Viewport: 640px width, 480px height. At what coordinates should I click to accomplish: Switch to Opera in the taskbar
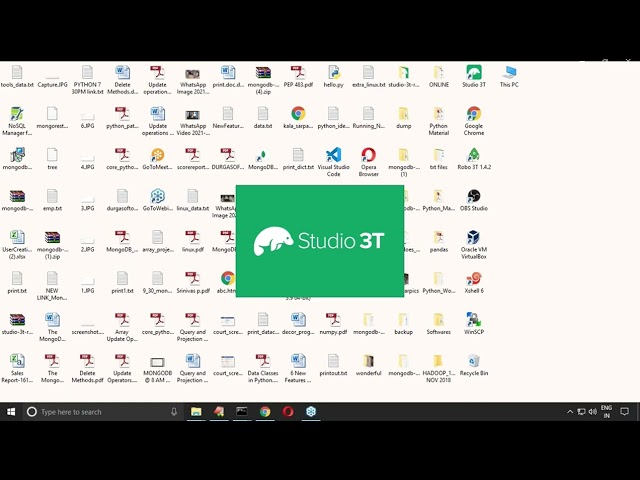pyautogui.click(x=288, y=412)
